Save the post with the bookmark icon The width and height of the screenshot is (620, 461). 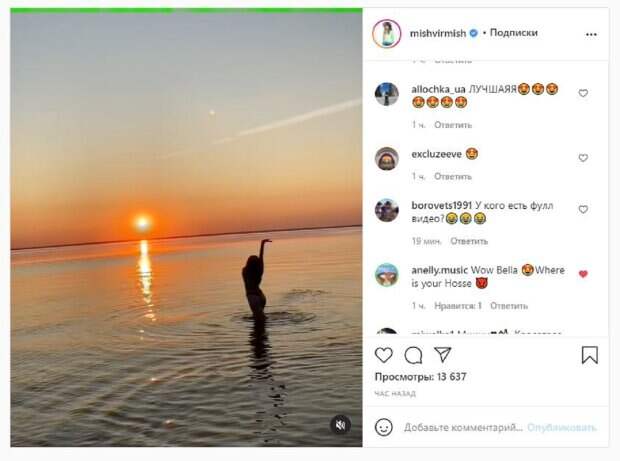[590, 355]
